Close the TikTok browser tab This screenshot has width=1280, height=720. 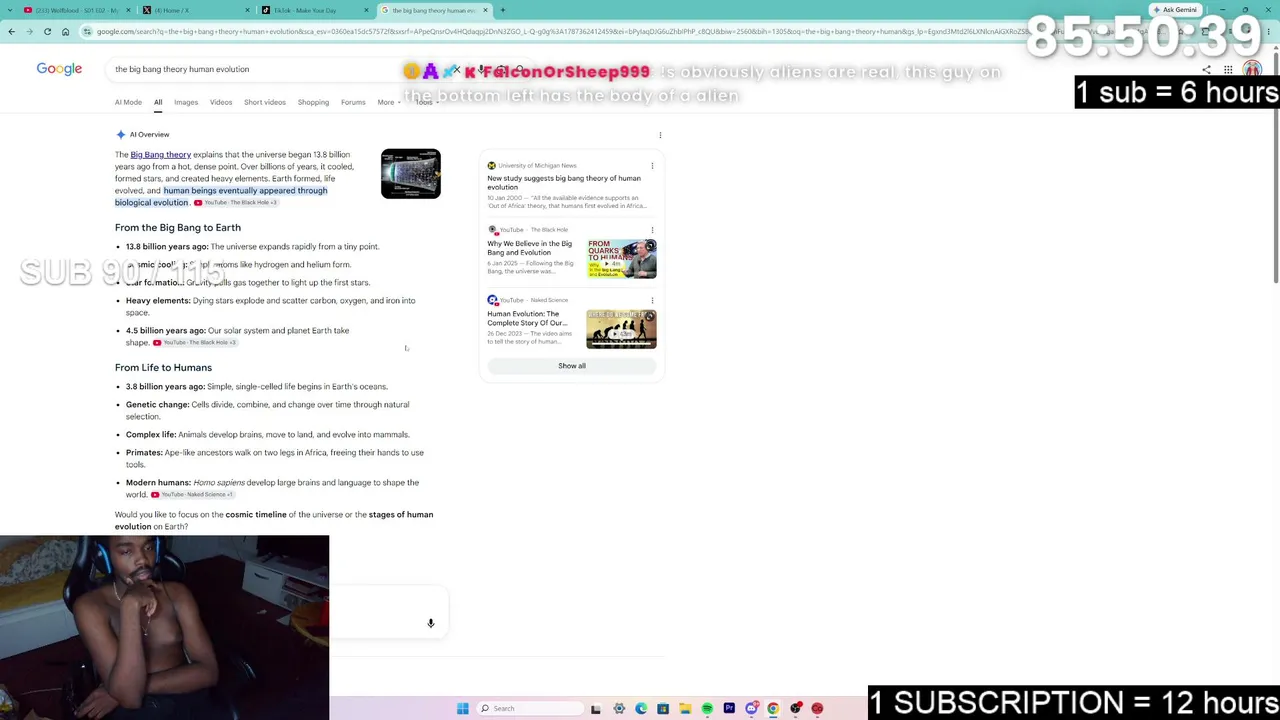pos(366,10)
